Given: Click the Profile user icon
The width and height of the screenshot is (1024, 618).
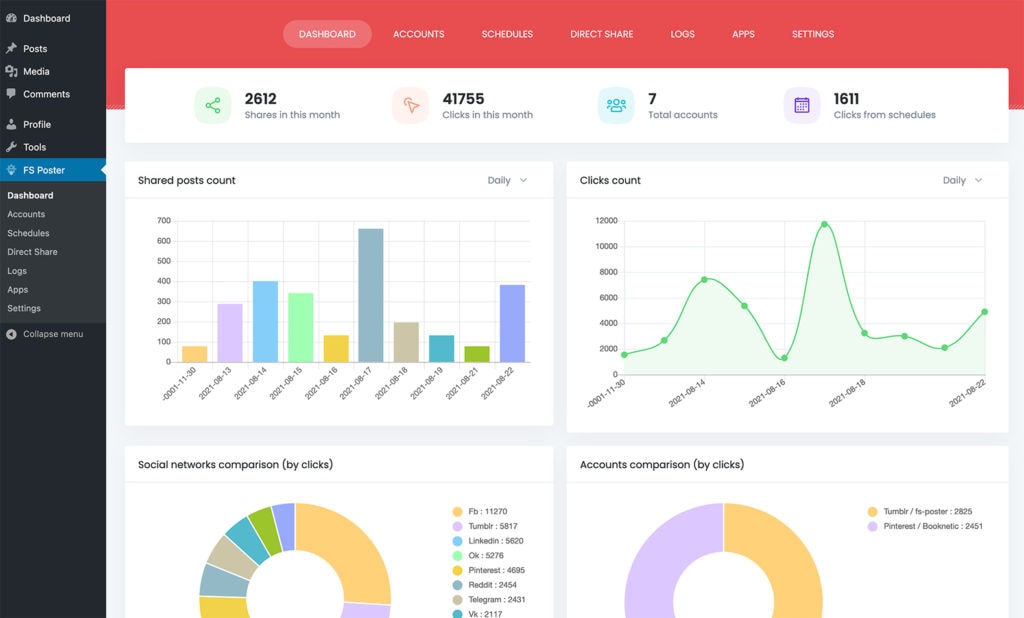Looking at the screenshot, I should point(11,124).
